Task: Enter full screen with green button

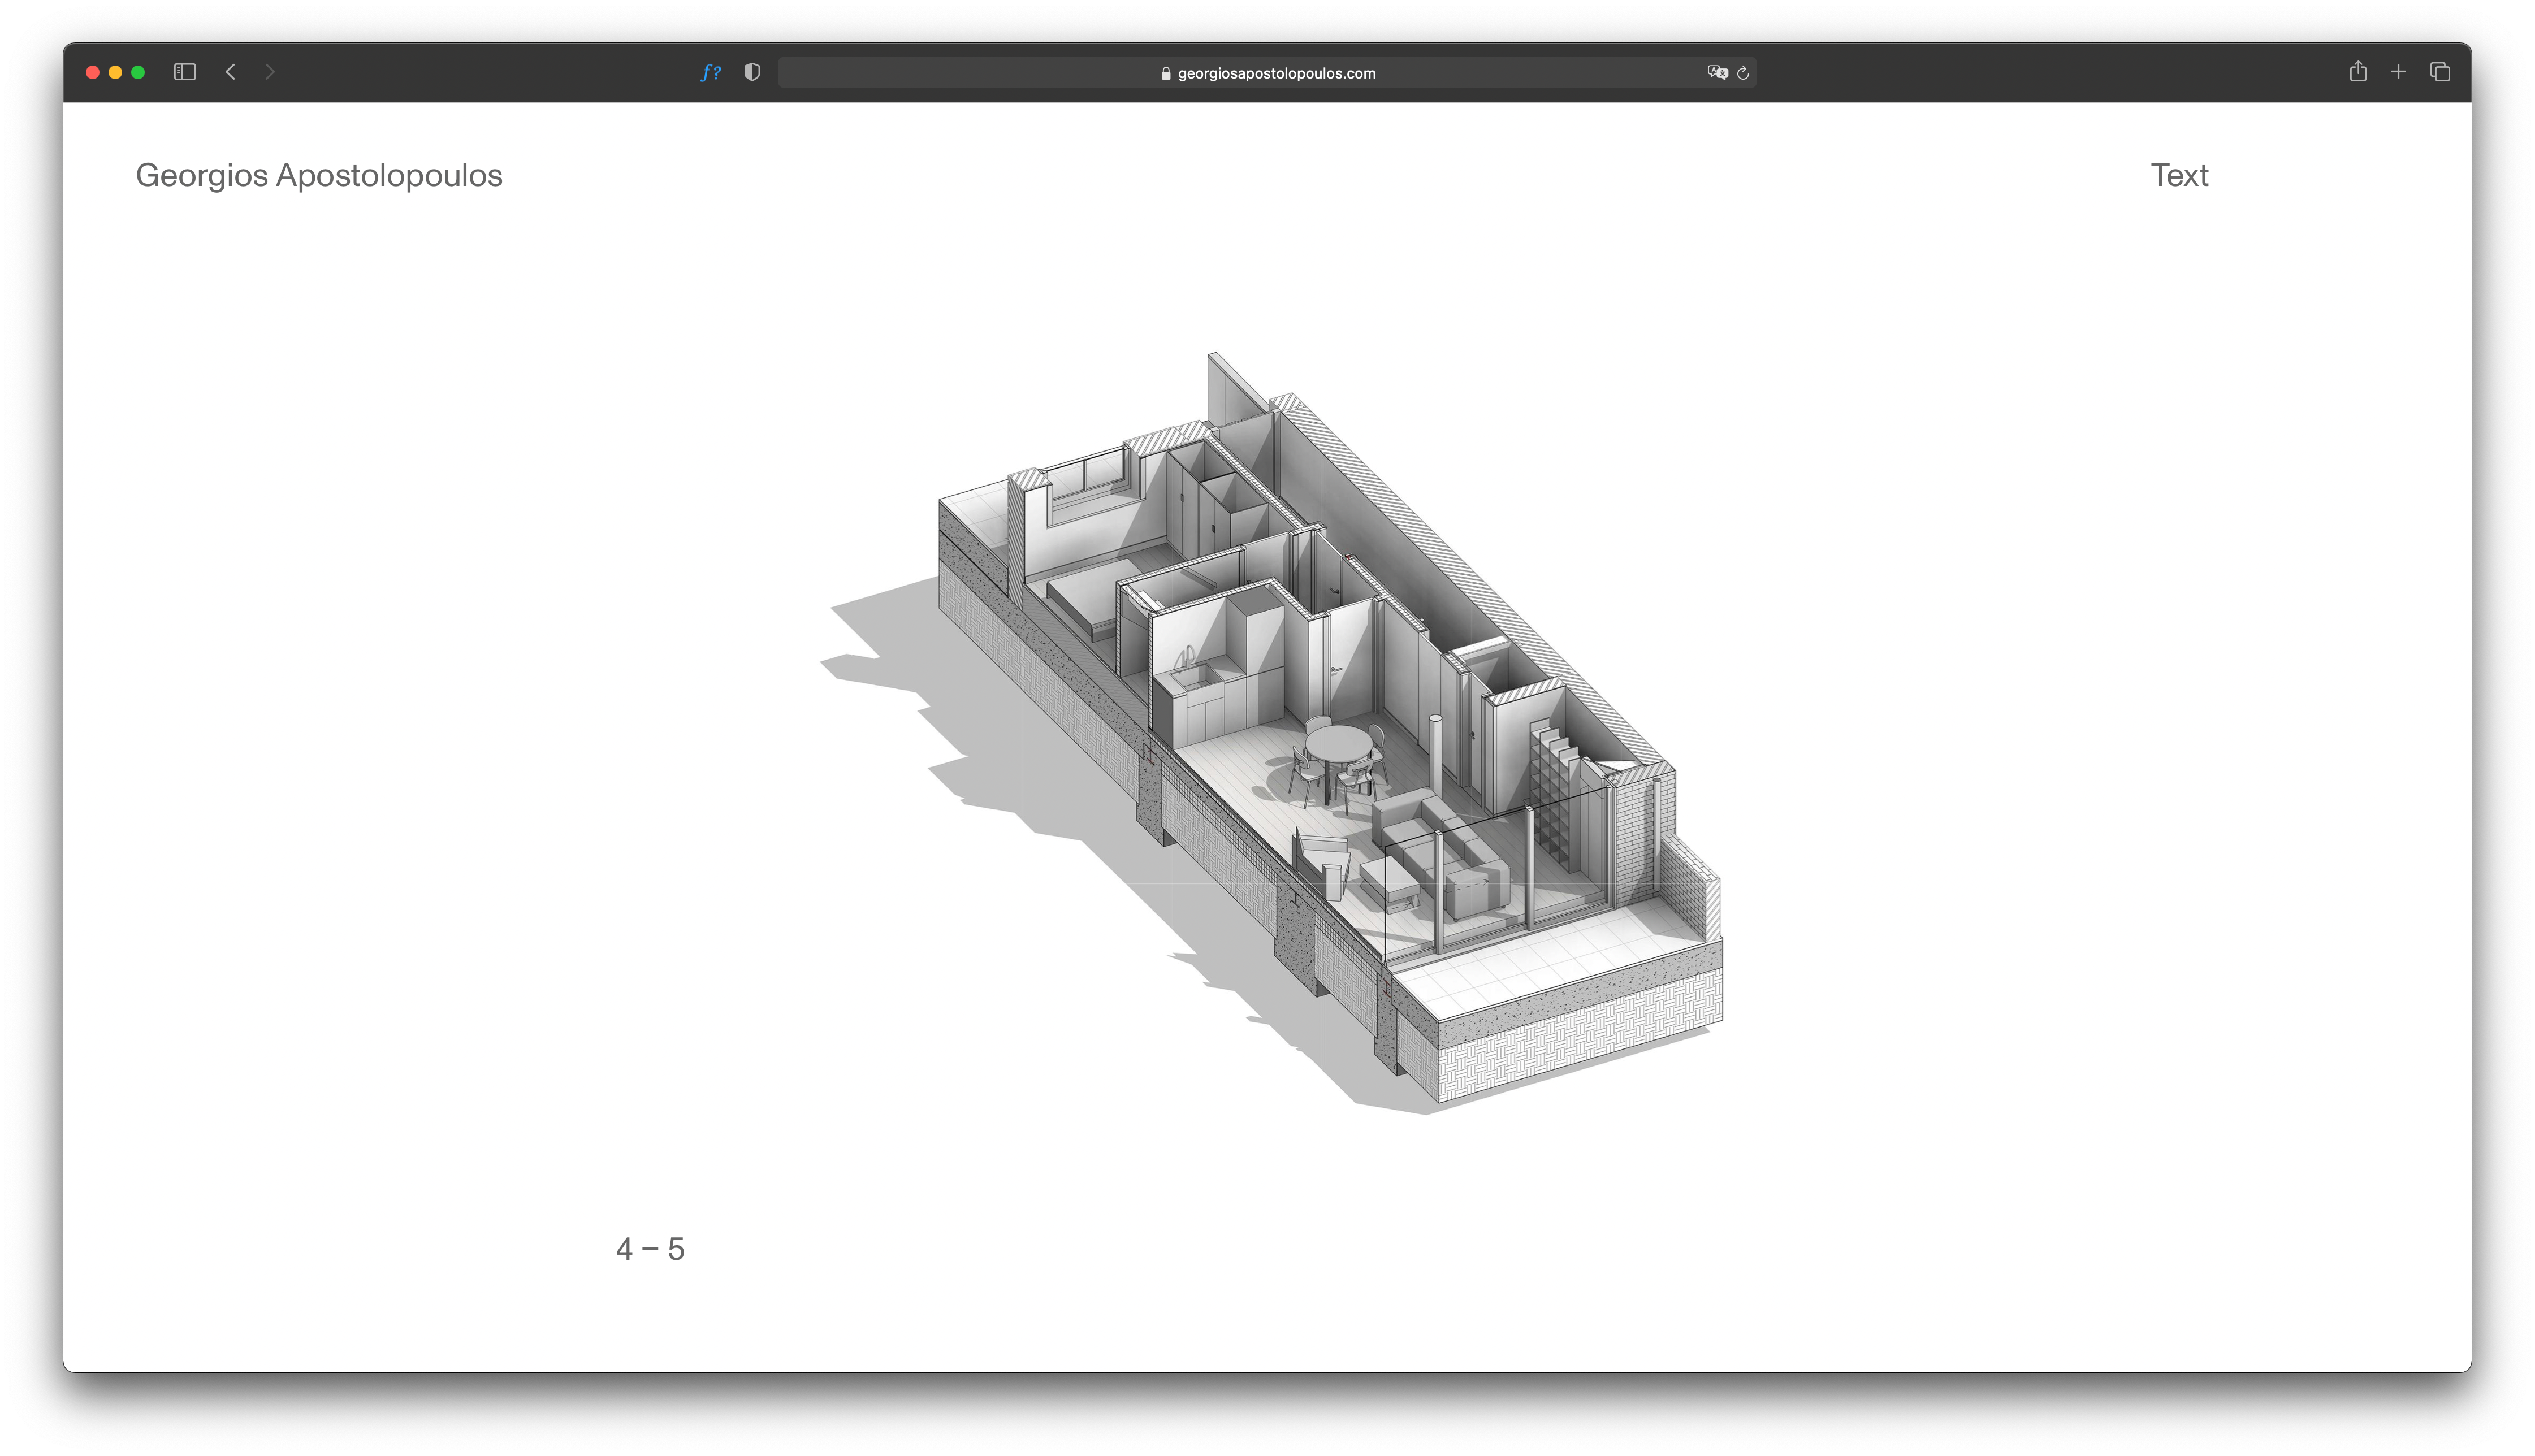Action: pyautogui.click(x=138, y=72)
